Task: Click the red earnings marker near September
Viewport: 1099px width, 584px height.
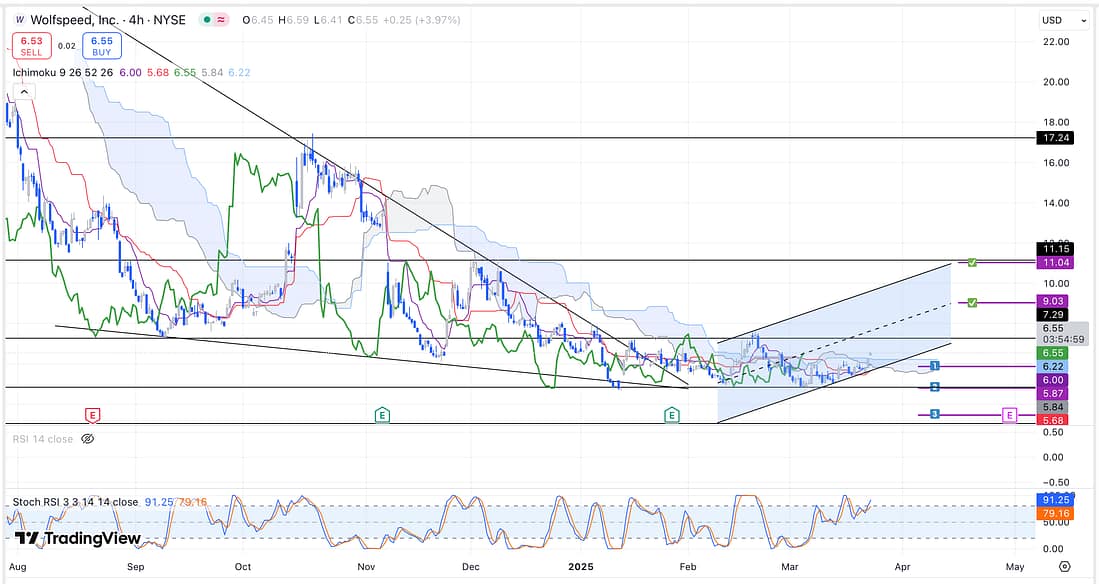Action: click(92, 414)
